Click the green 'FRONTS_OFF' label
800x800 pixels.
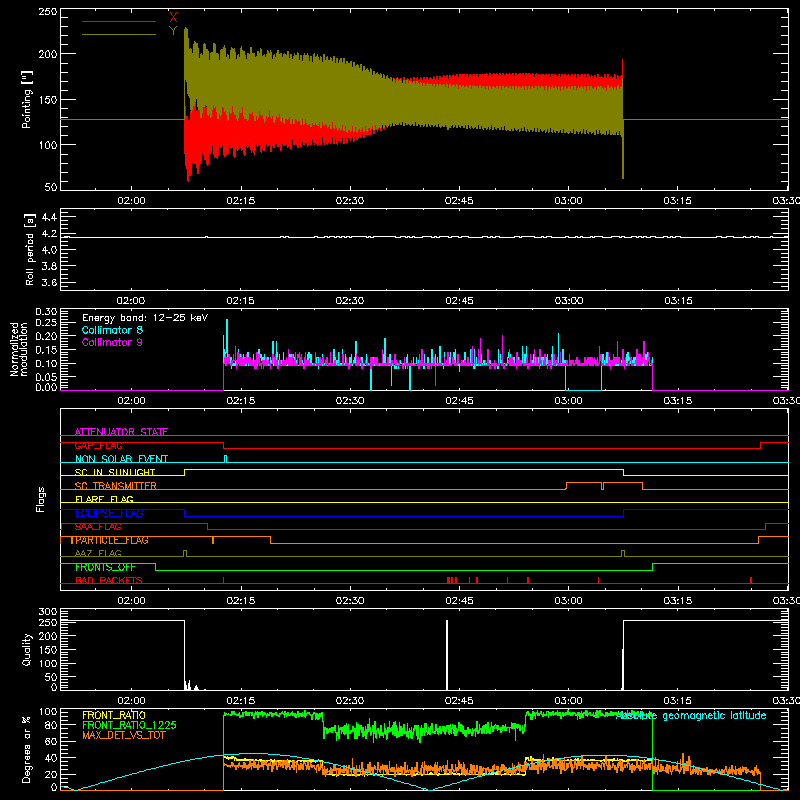(x=105, y=567)
